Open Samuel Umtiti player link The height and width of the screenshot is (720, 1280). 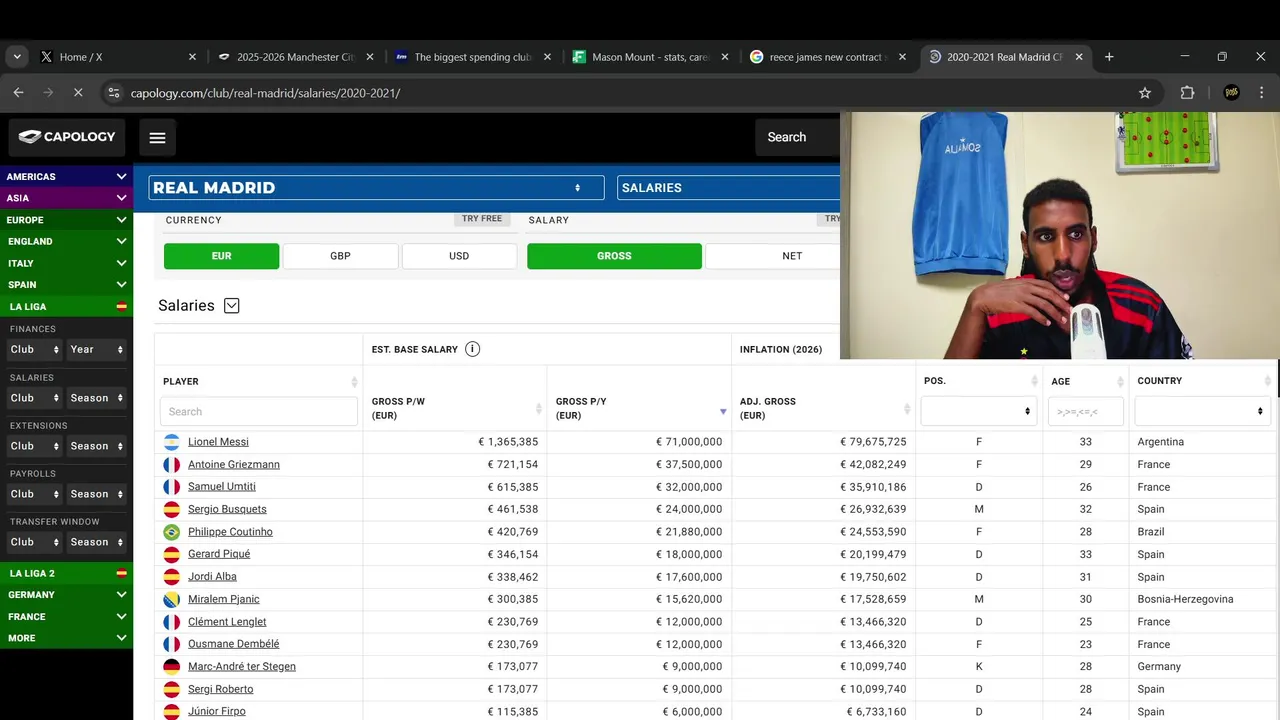[222, 487]
